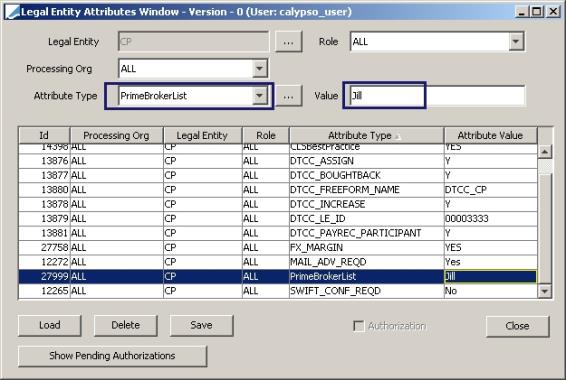Viewport: 566px width, 380px height.
Task: Select the FX_MARGIN row
Action: 278,248
